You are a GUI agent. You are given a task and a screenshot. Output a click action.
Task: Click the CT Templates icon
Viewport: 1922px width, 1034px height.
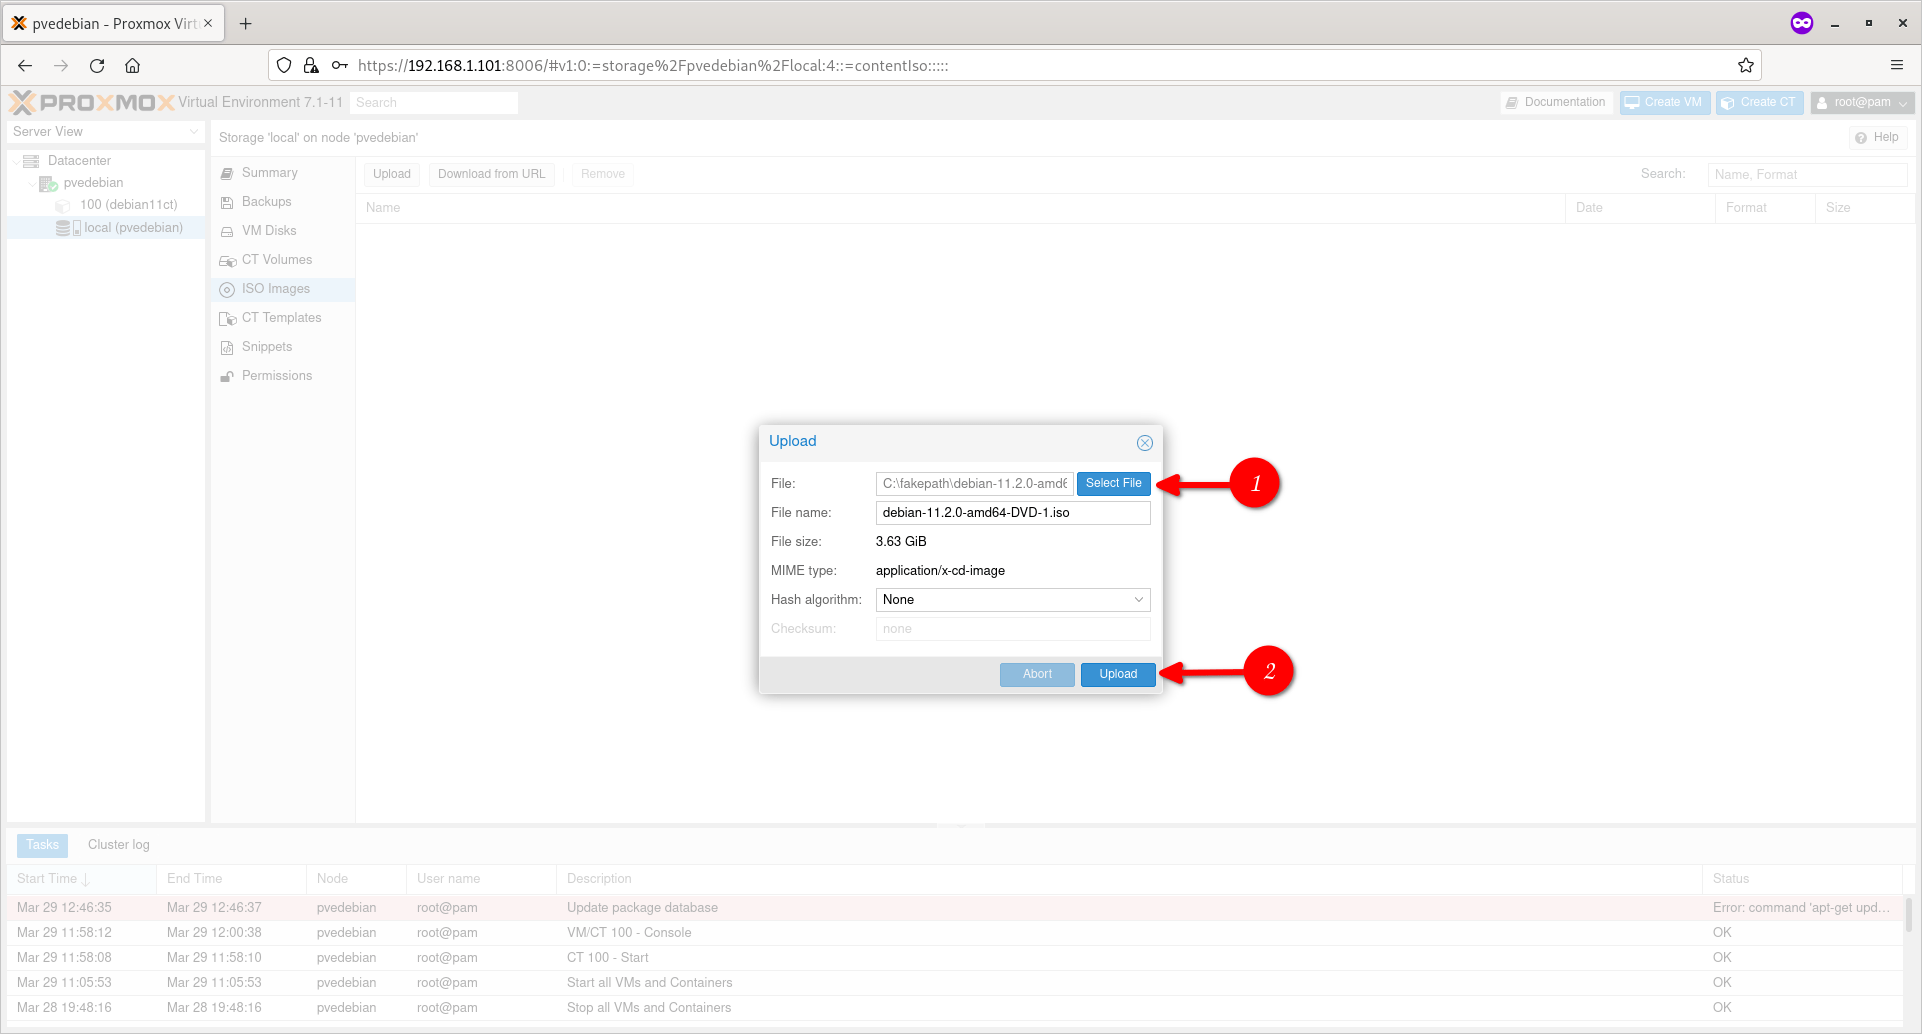pos(227,319)
